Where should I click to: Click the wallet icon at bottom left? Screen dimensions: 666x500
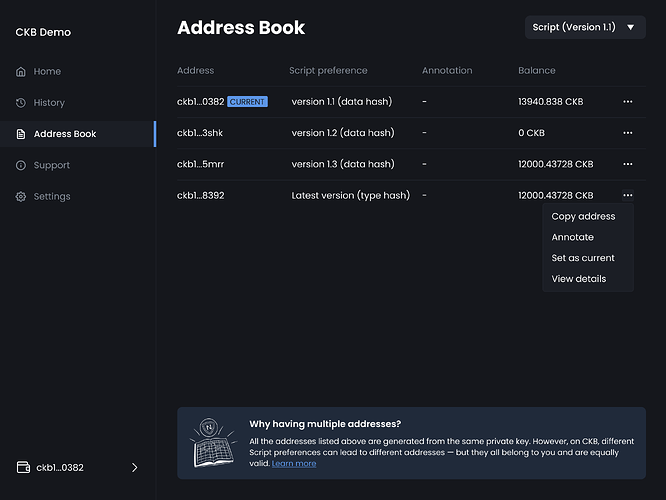tap(22, 467)
